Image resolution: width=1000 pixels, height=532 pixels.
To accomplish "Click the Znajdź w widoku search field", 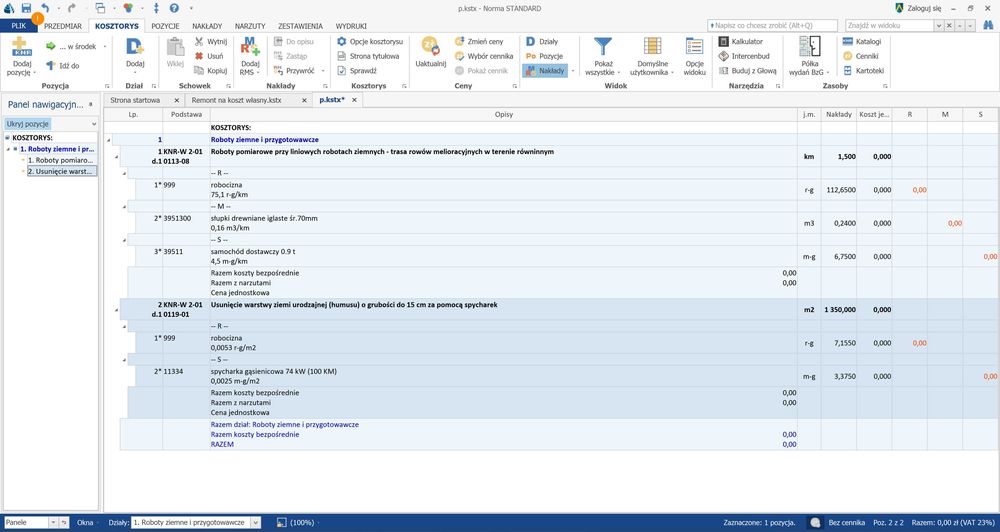I will click(890, 26).
